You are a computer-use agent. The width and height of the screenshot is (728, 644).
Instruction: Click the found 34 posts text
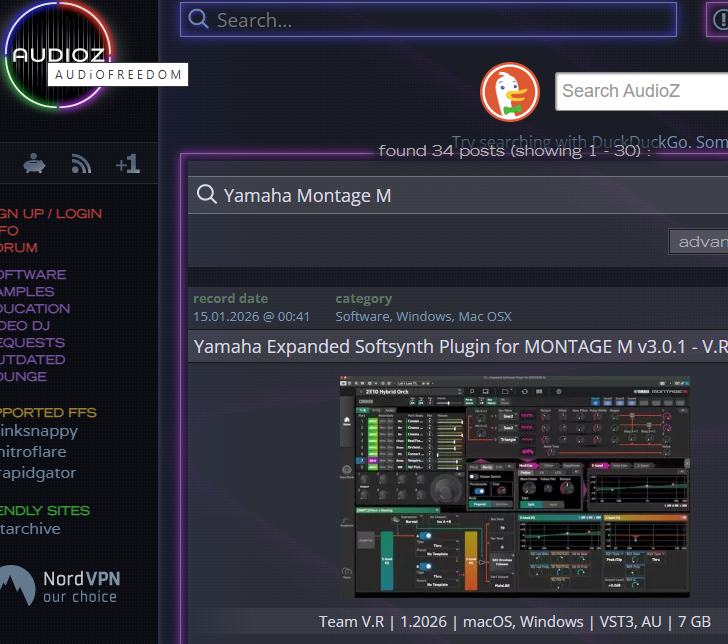click(x=514, y=151)
